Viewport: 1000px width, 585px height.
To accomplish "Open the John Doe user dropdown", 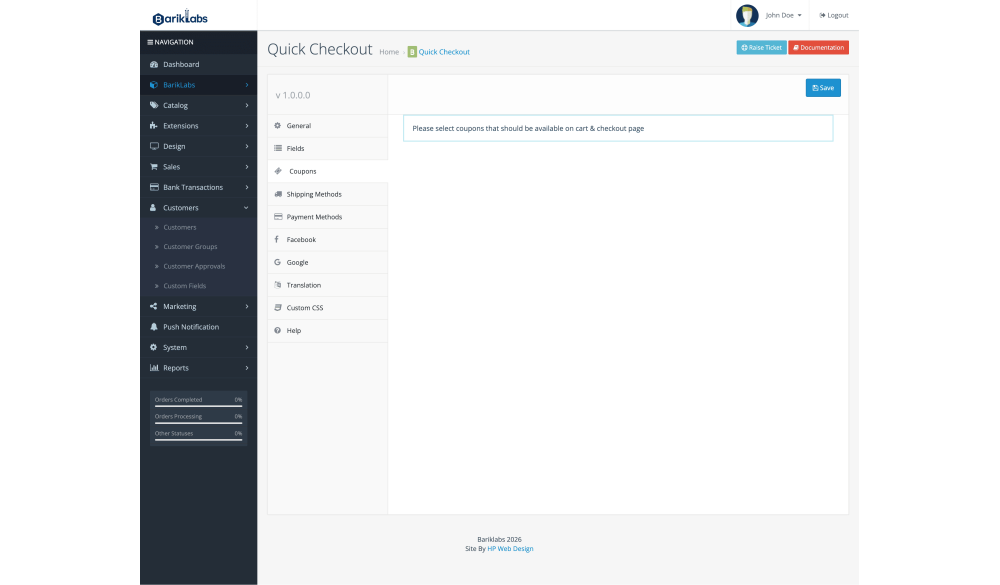I will coord(783,15).
